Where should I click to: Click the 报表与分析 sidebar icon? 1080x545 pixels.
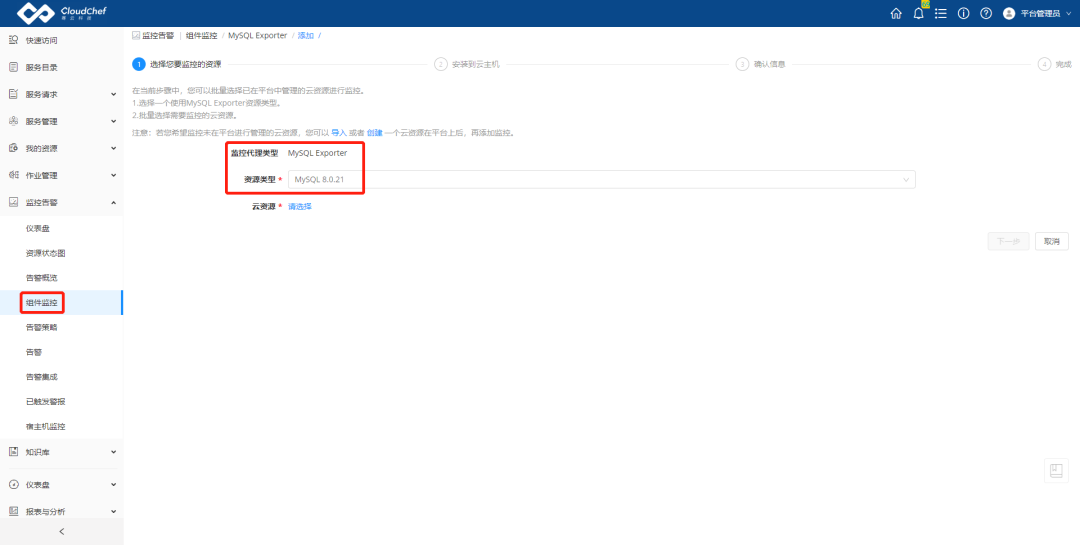pyautogui.click(x=13, y=511)
